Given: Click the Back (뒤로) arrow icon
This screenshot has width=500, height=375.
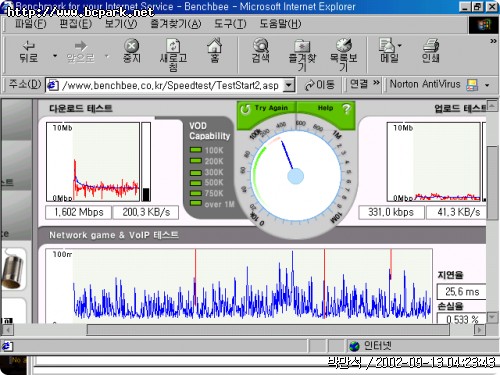Looking at the screenshot, I should point(28,45).
